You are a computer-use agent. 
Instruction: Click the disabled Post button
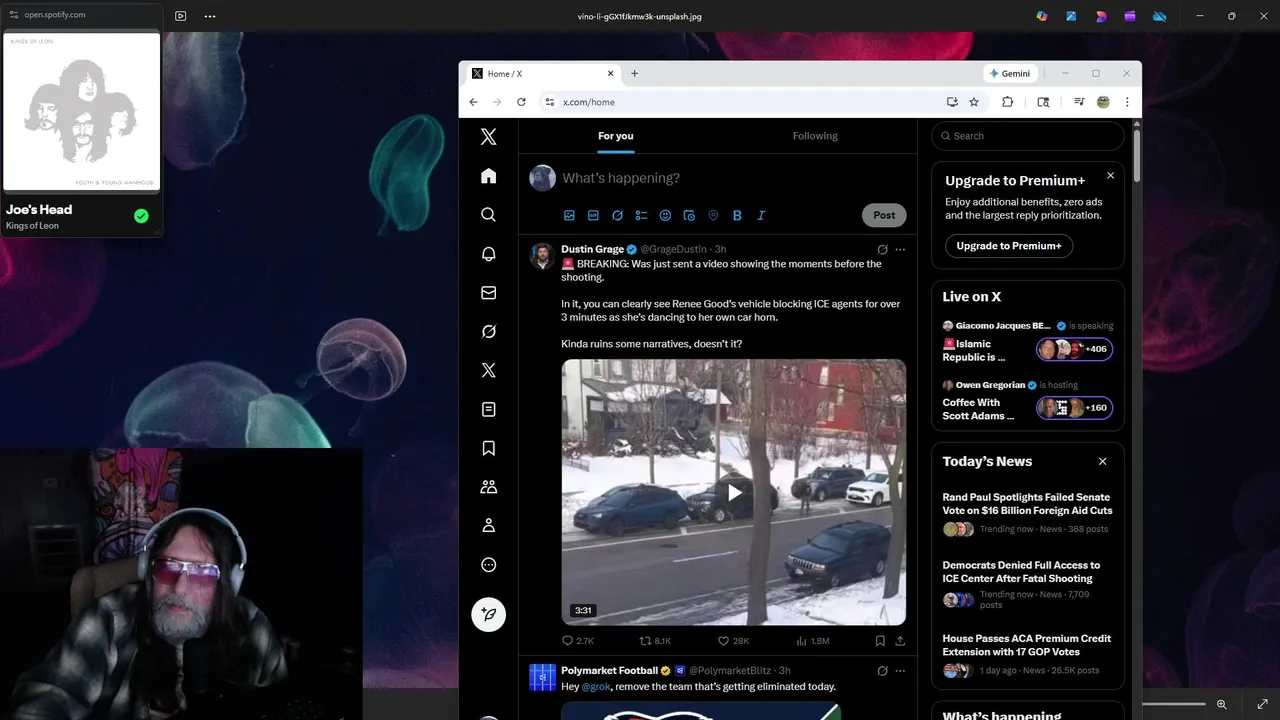tap(884, 215)
